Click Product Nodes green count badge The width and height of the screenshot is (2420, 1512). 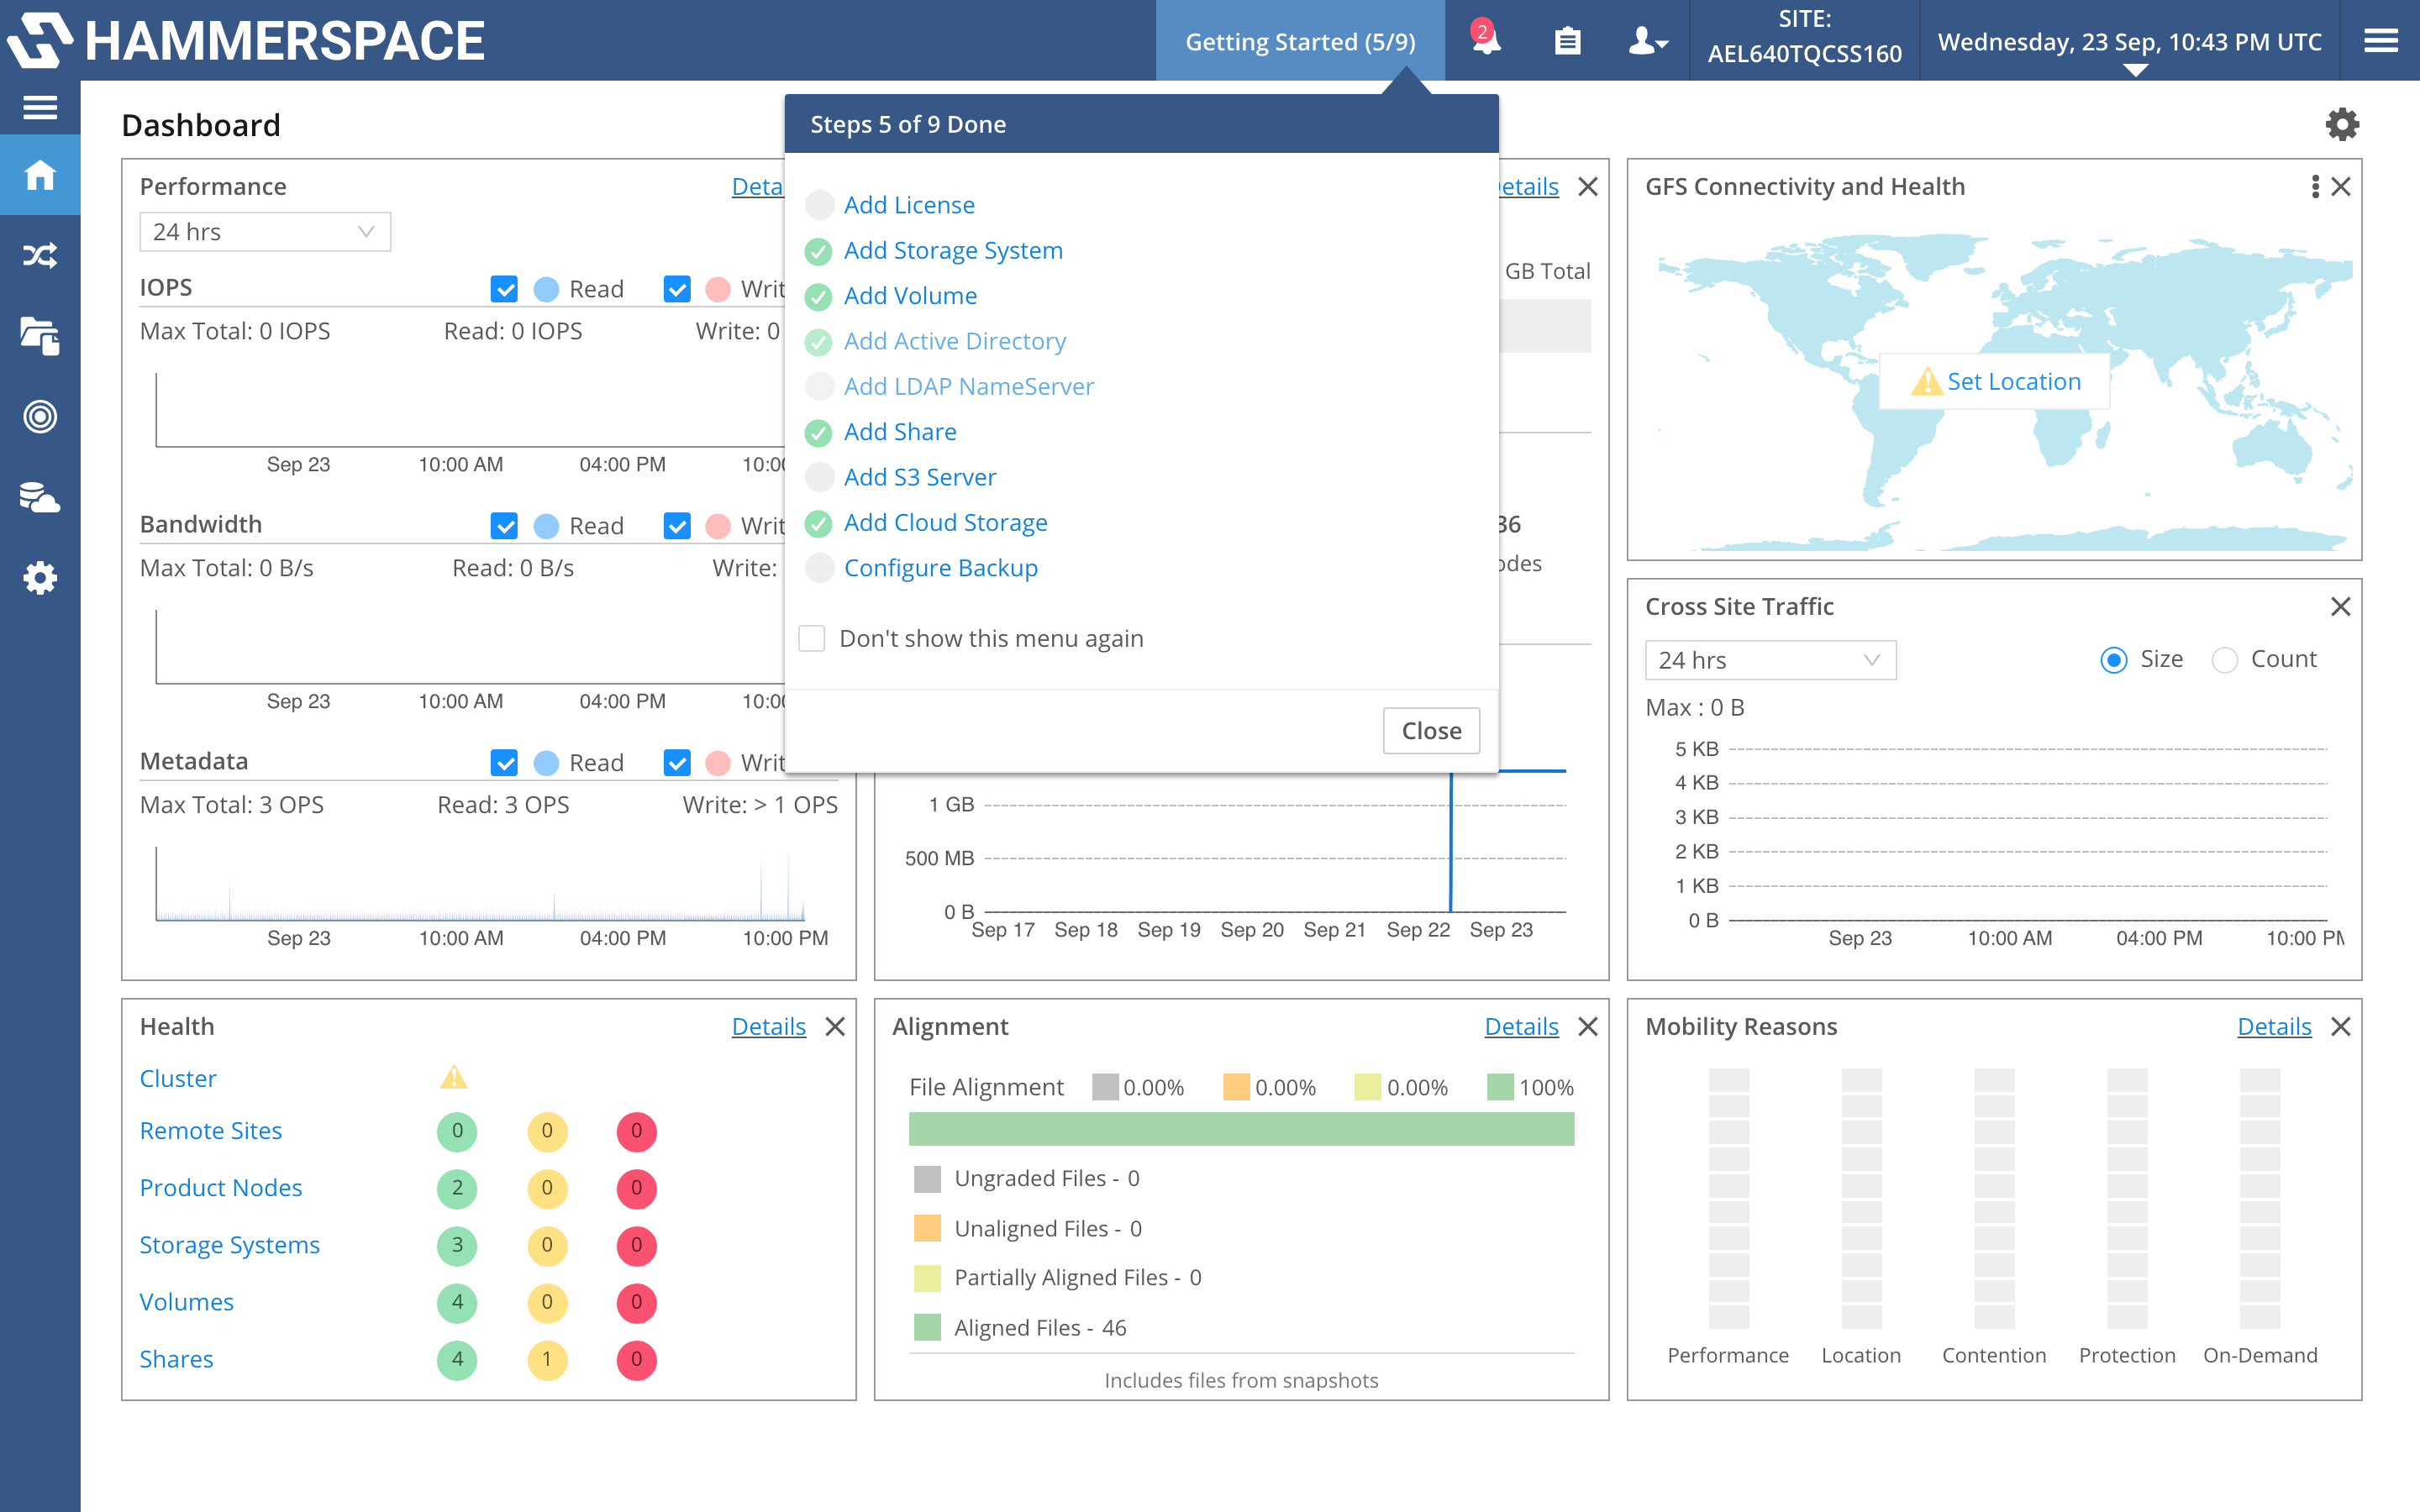pyautogui.click(x=457, y=1188)
